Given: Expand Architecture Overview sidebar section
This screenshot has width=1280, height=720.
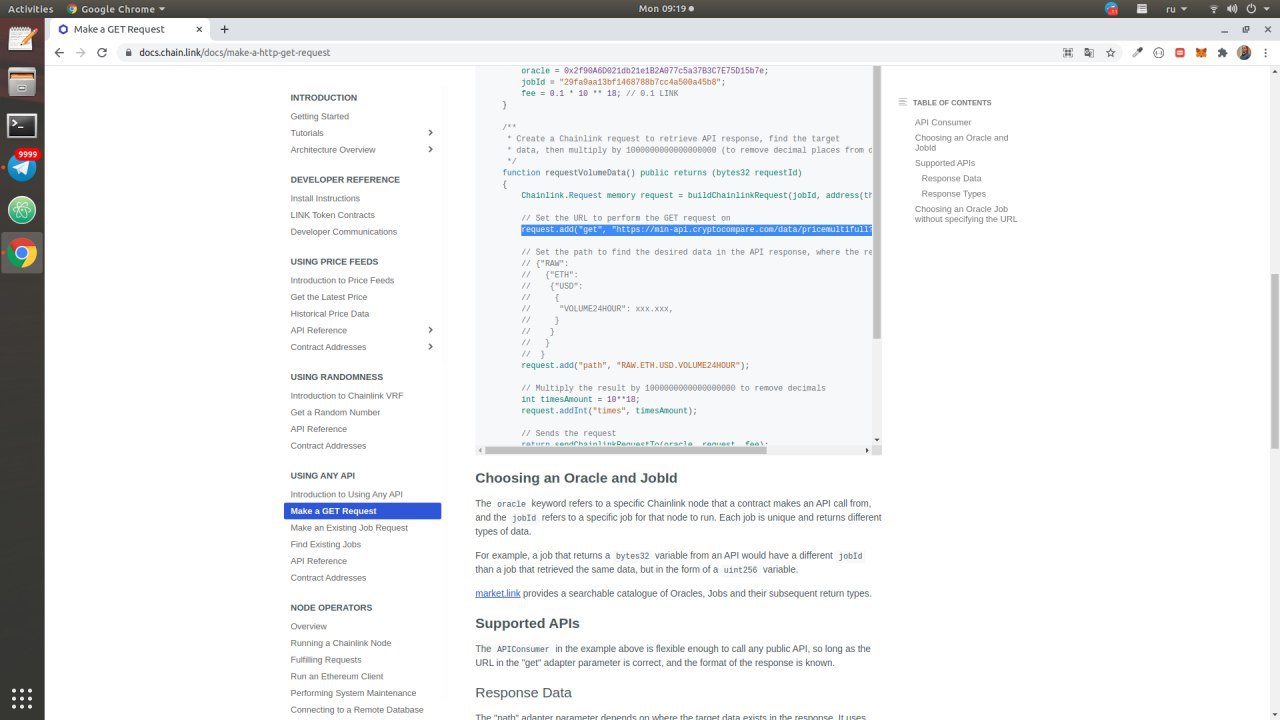Looking at the screenshot, I should pos(430,150).
